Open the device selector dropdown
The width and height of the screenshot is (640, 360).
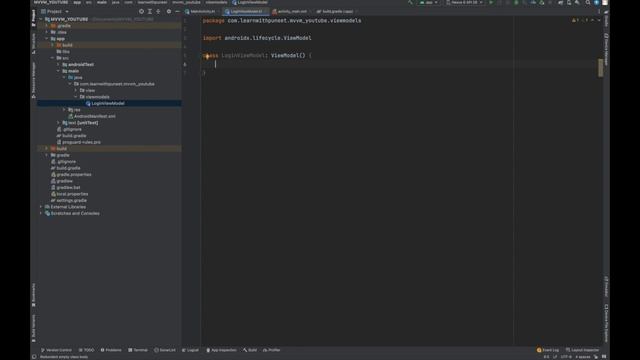464,2
